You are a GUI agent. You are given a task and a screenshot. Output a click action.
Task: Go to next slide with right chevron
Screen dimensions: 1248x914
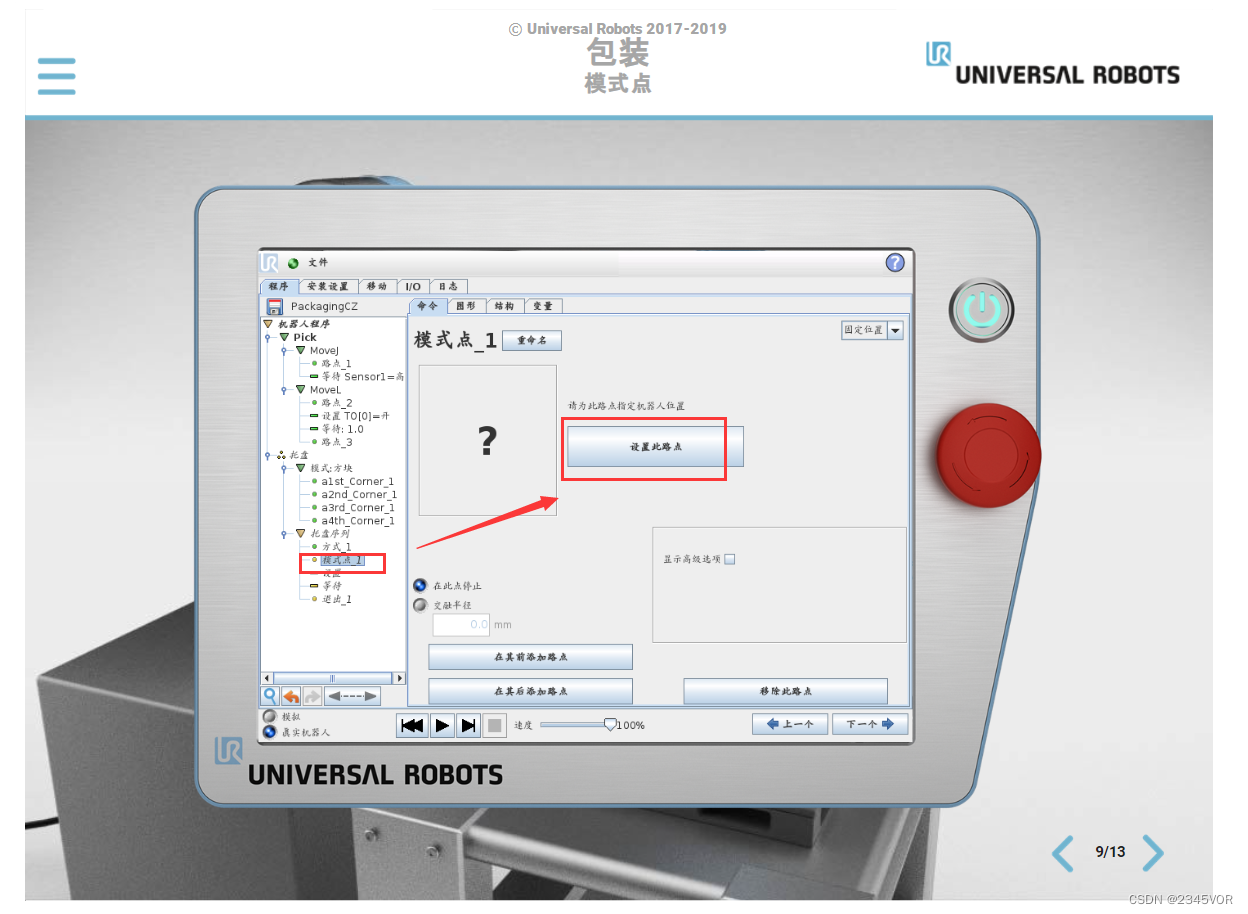click(1153, 853)
